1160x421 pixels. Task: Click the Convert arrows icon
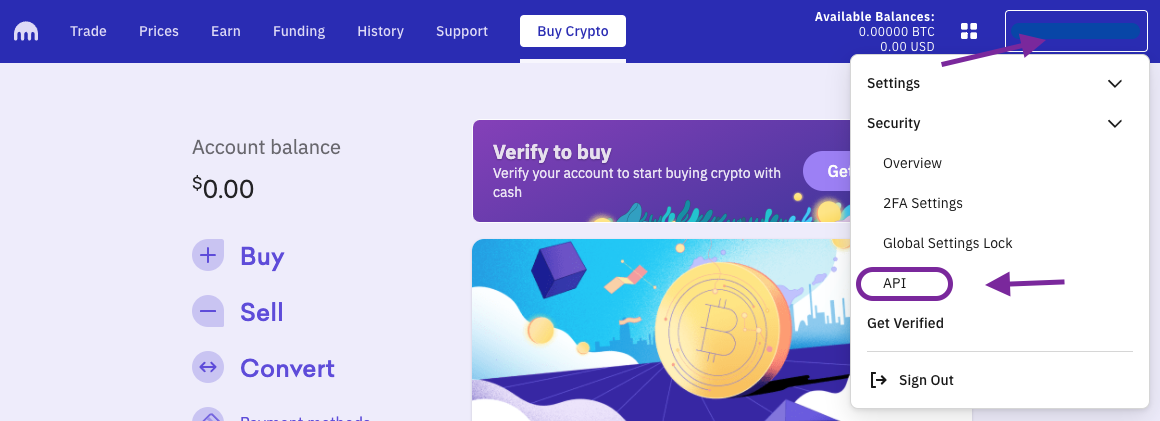[x=208, y=368]
